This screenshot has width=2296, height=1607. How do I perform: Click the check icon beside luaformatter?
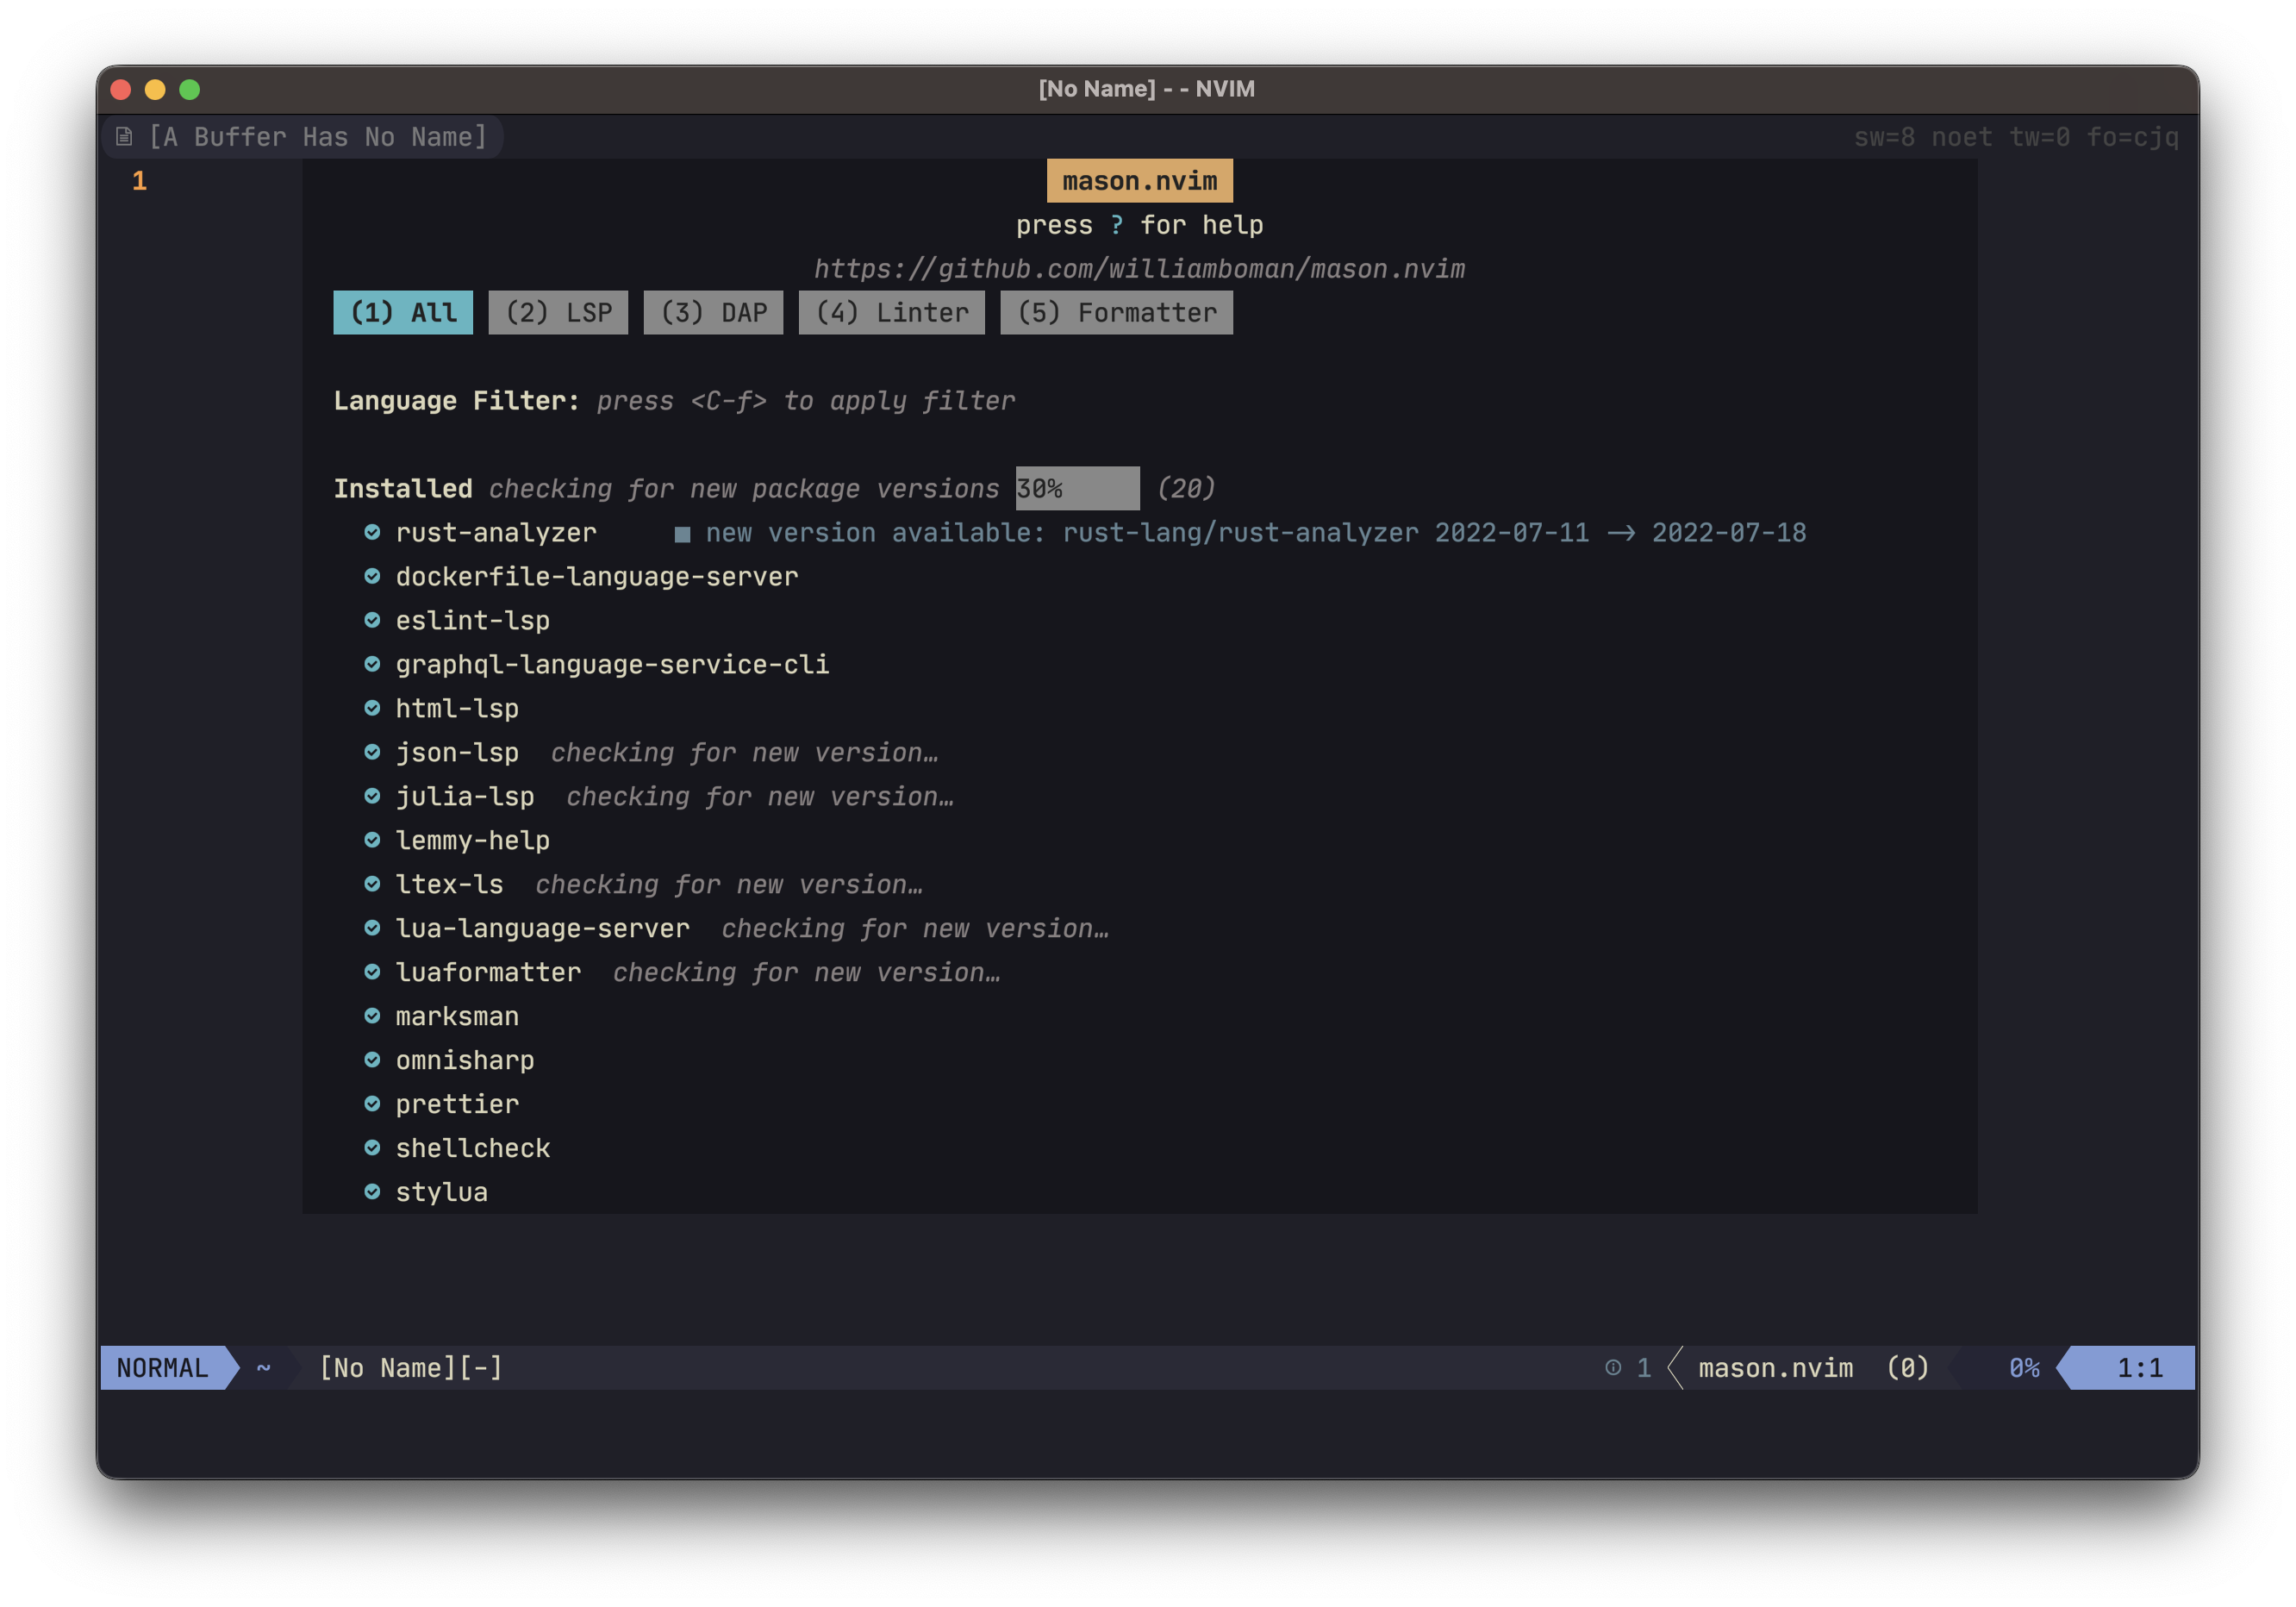372,972
